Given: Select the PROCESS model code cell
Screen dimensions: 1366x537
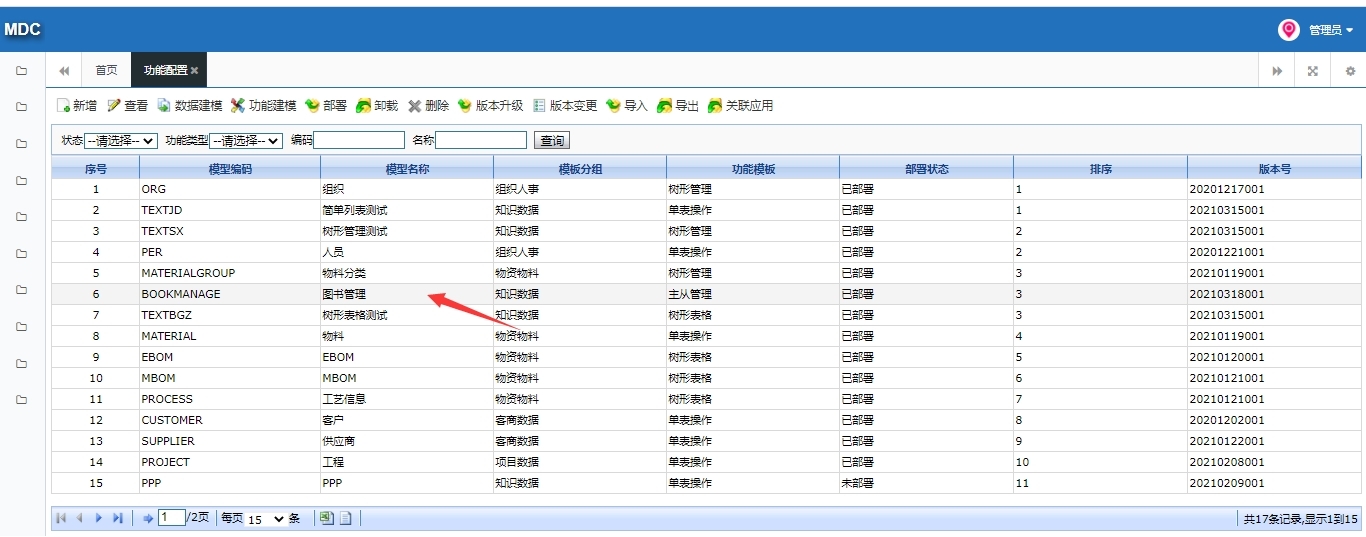Looking at the screenshot, I should click(x=230, y=399).
